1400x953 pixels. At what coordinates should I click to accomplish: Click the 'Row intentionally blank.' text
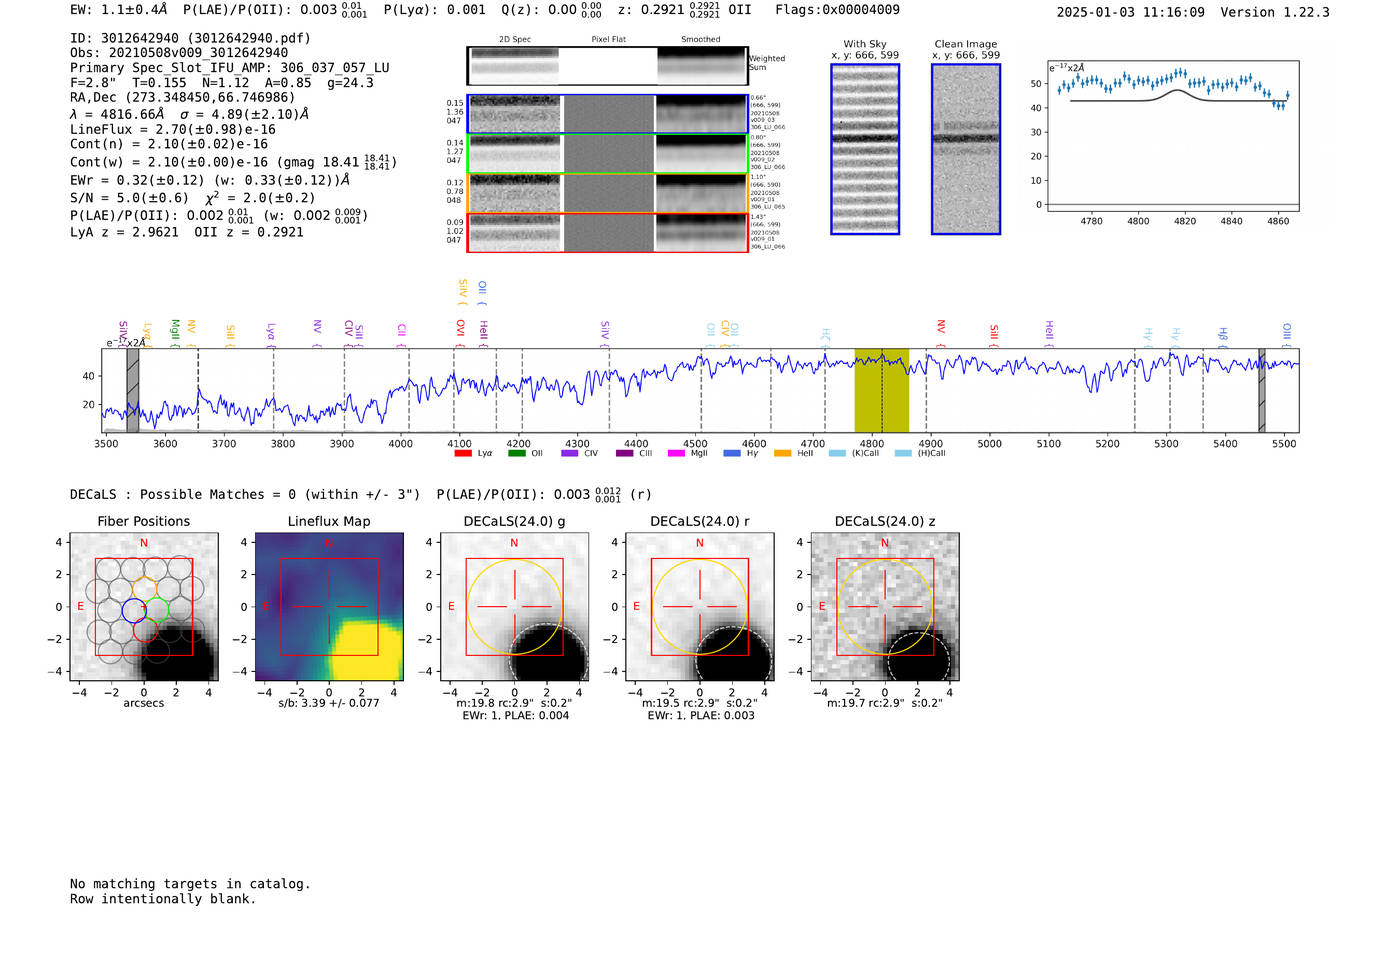(163, 899)
